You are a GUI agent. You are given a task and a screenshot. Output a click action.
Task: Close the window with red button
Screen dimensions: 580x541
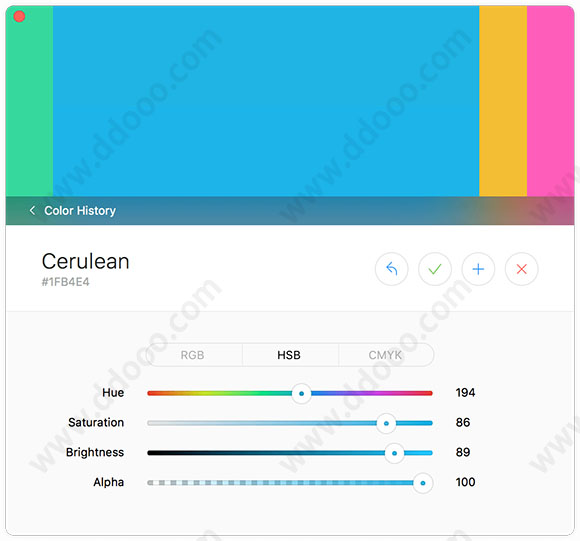(x=19, y=16)
